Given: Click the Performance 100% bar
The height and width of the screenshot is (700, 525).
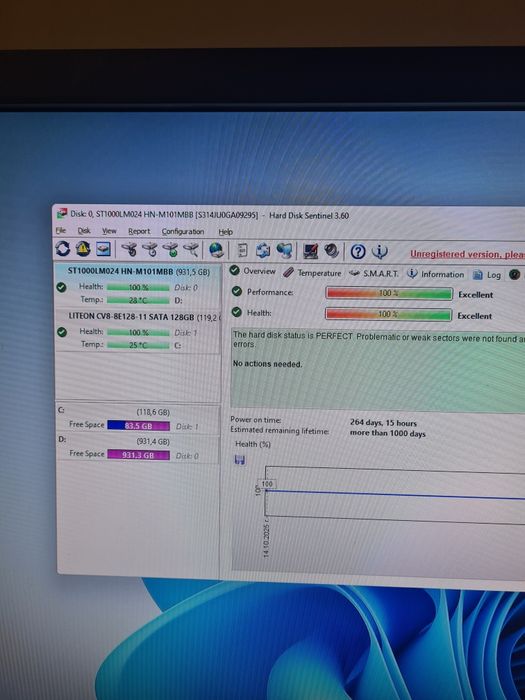Looking at the screenshot, I should tap(389, 293).
